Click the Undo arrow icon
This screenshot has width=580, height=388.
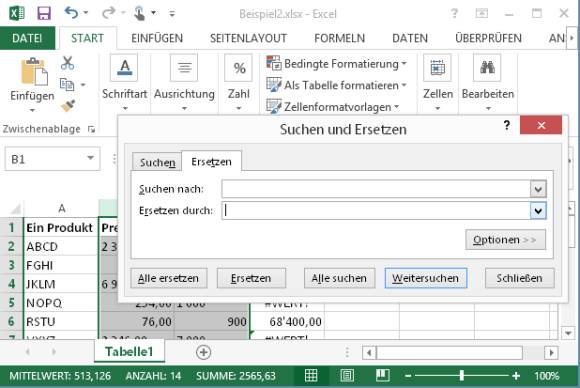(x=71, y=13)
